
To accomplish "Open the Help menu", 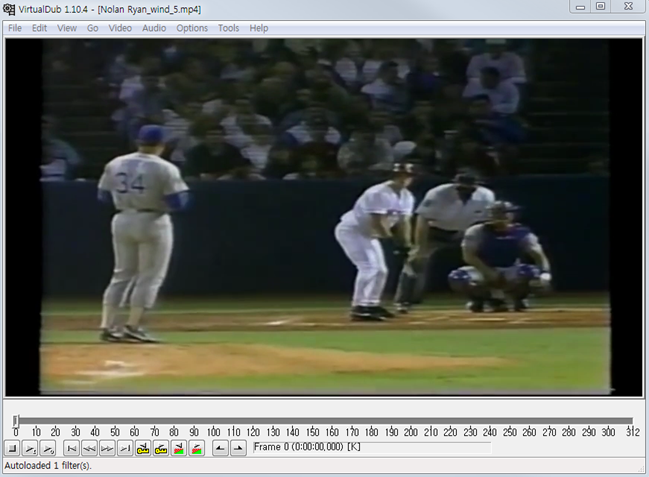I will [259, 28].
